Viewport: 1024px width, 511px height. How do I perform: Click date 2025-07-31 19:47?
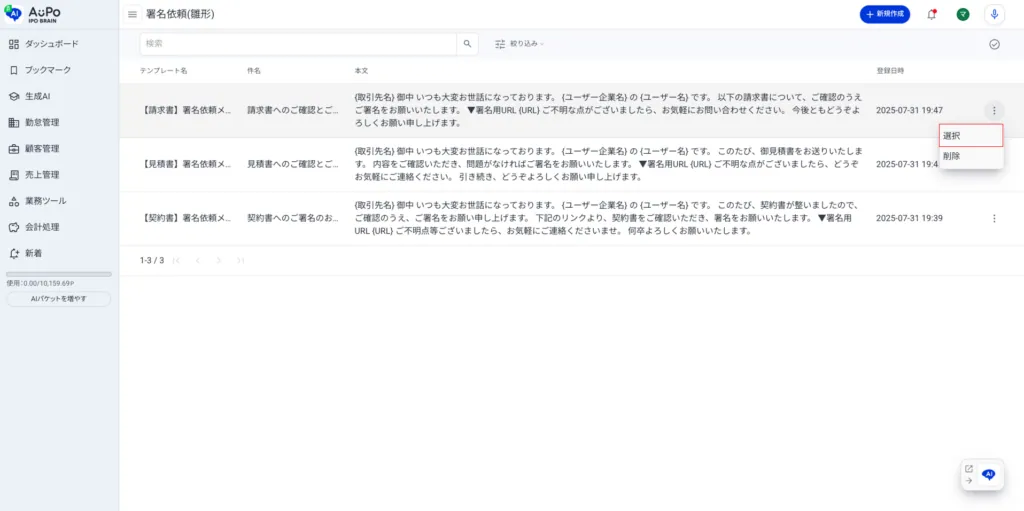[909, 110]
